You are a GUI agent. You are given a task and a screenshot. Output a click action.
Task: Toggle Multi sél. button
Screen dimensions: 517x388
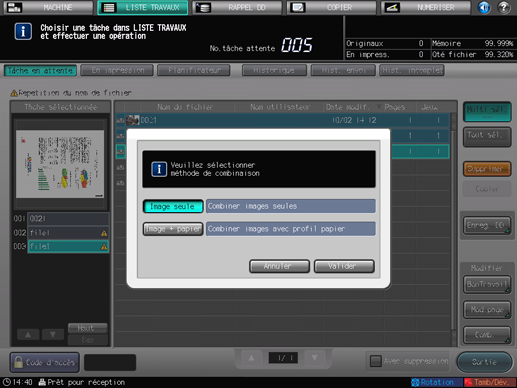487,112
